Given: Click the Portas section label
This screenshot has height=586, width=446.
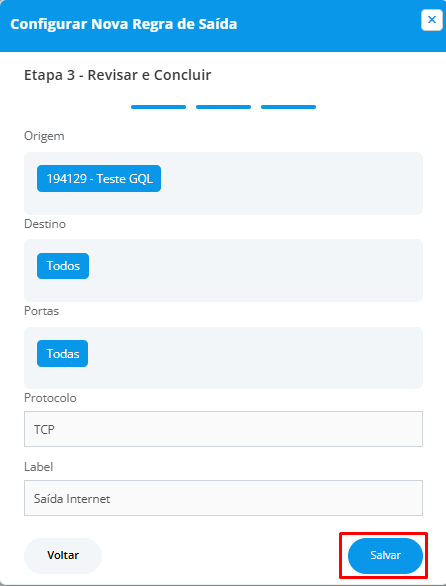Looking at the screenshot, I should [x=41, y=311].
